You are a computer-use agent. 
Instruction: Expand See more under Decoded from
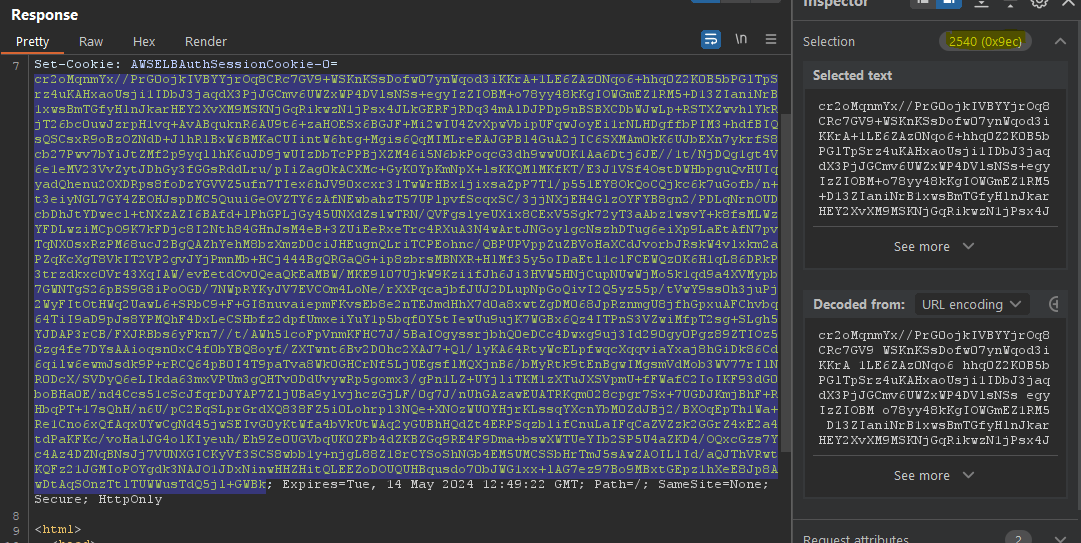coord(933,475)
